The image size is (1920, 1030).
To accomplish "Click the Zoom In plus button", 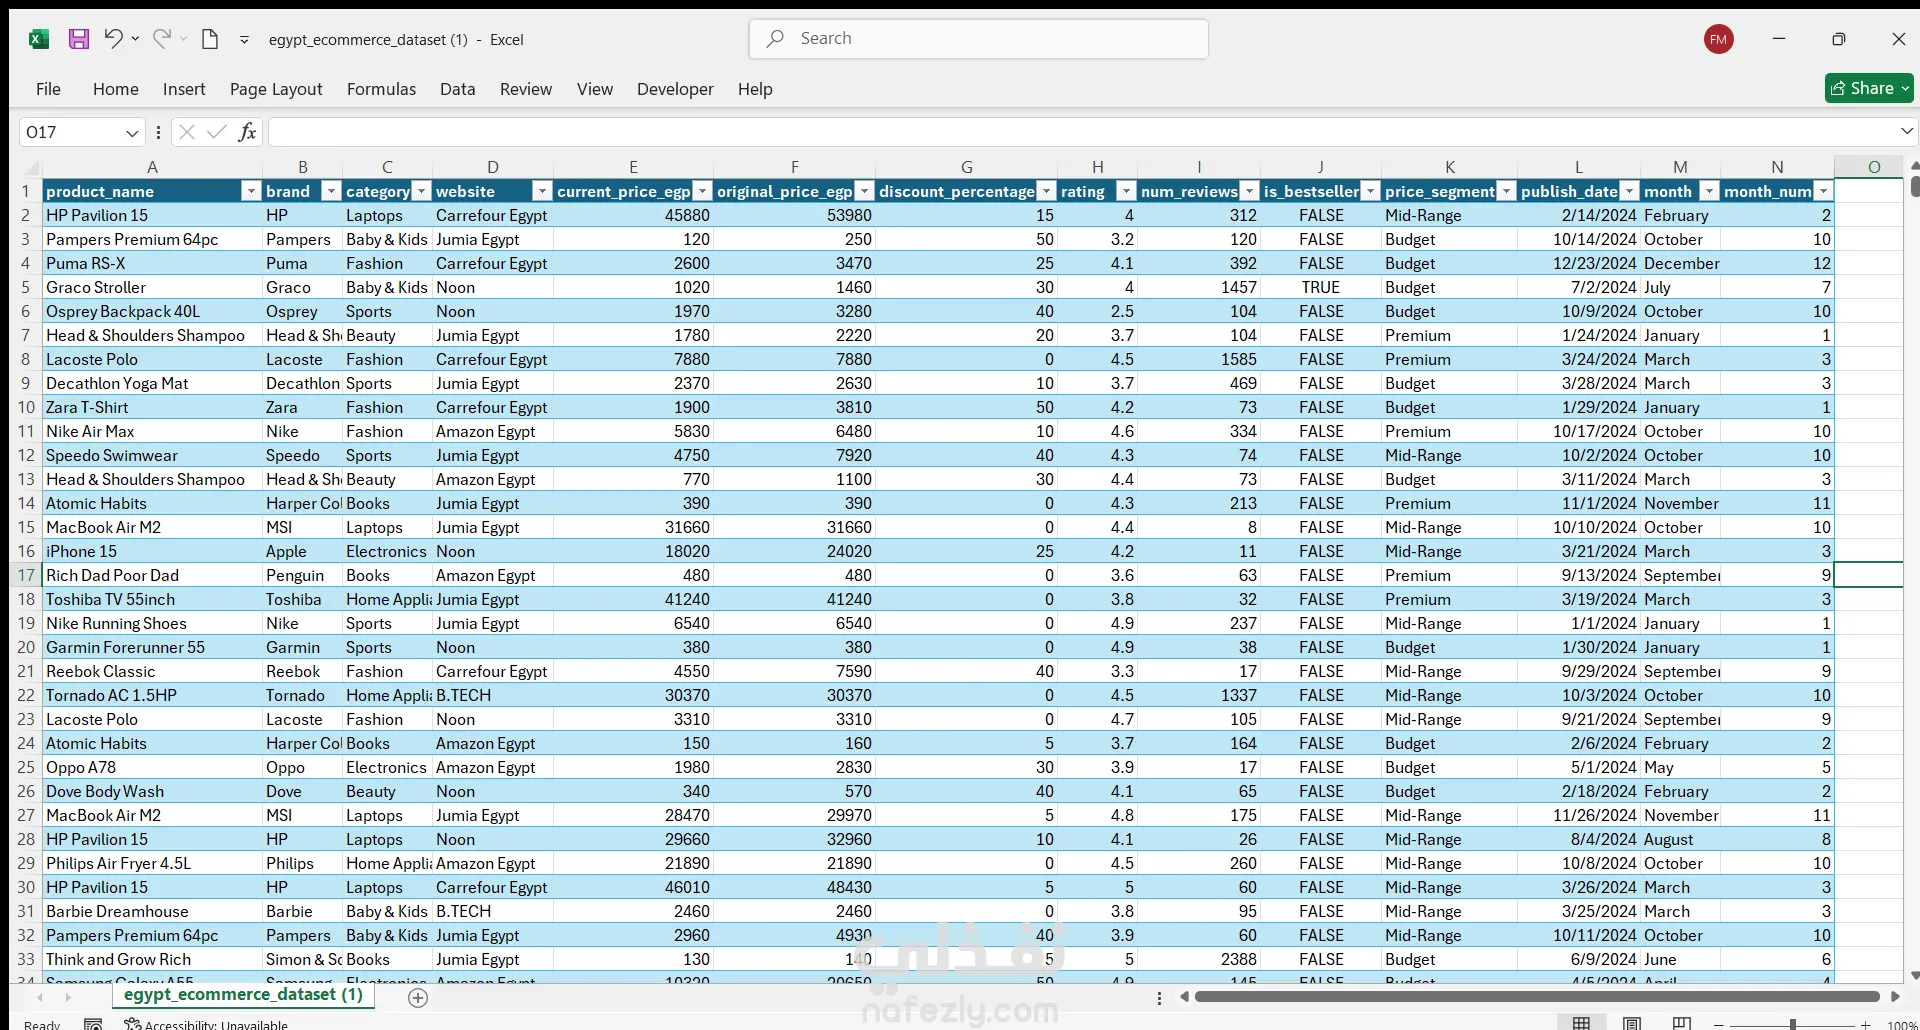I will tap(1865, 1025).
